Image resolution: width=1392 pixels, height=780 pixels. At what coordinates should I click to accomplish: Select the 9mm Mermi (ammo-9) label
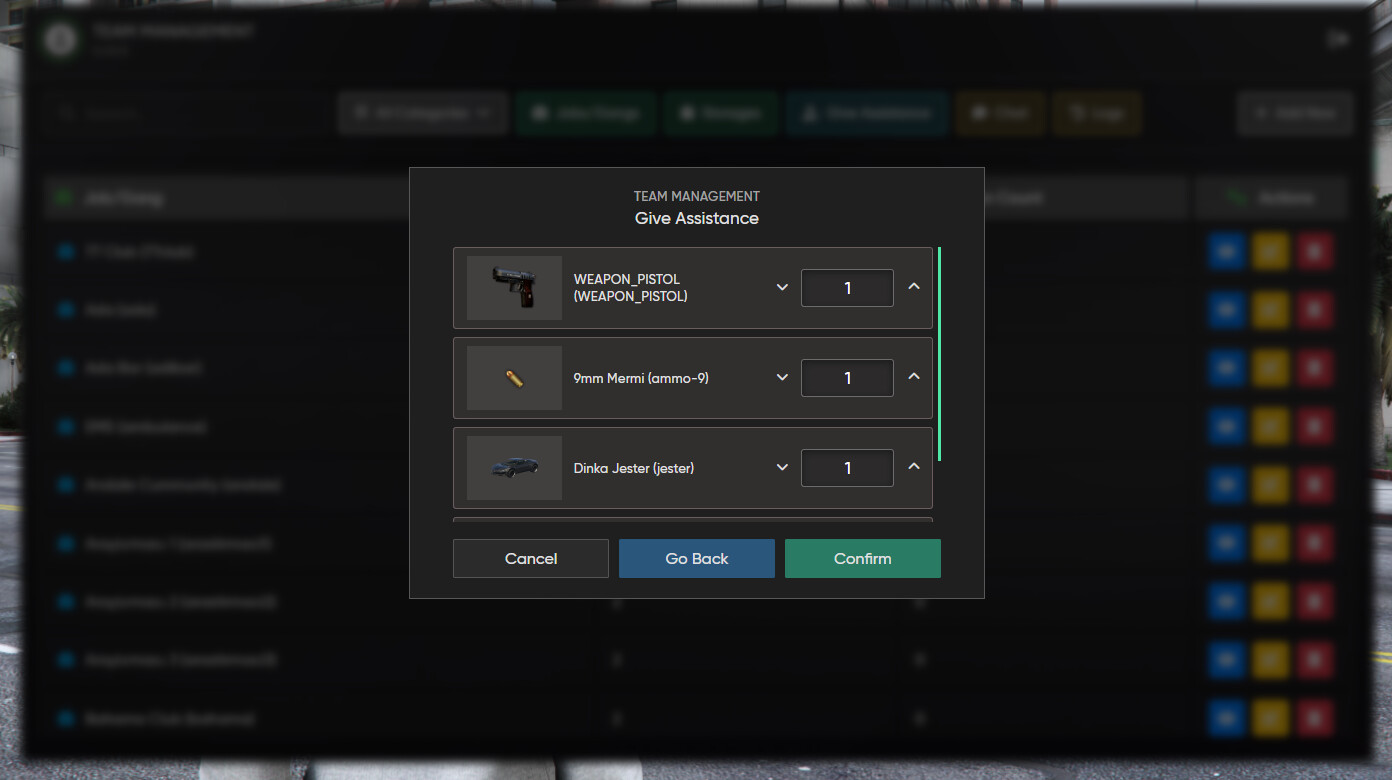coord(641,378)
